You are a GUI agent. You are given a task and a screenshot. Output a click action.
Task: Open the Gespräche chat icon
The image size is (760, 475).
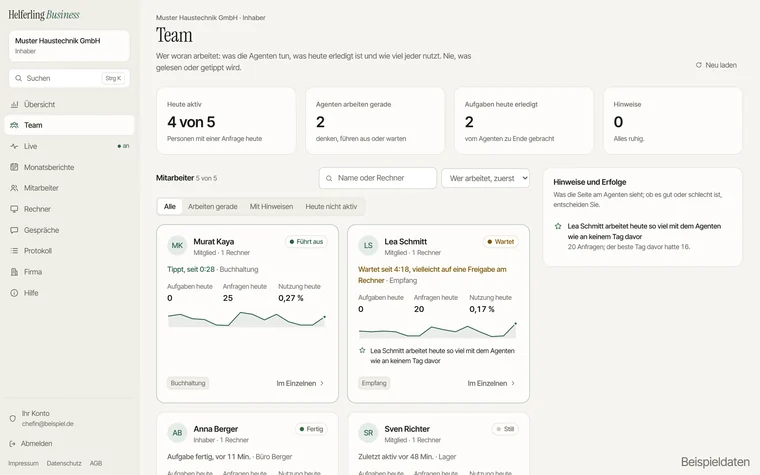click(15, 230)
